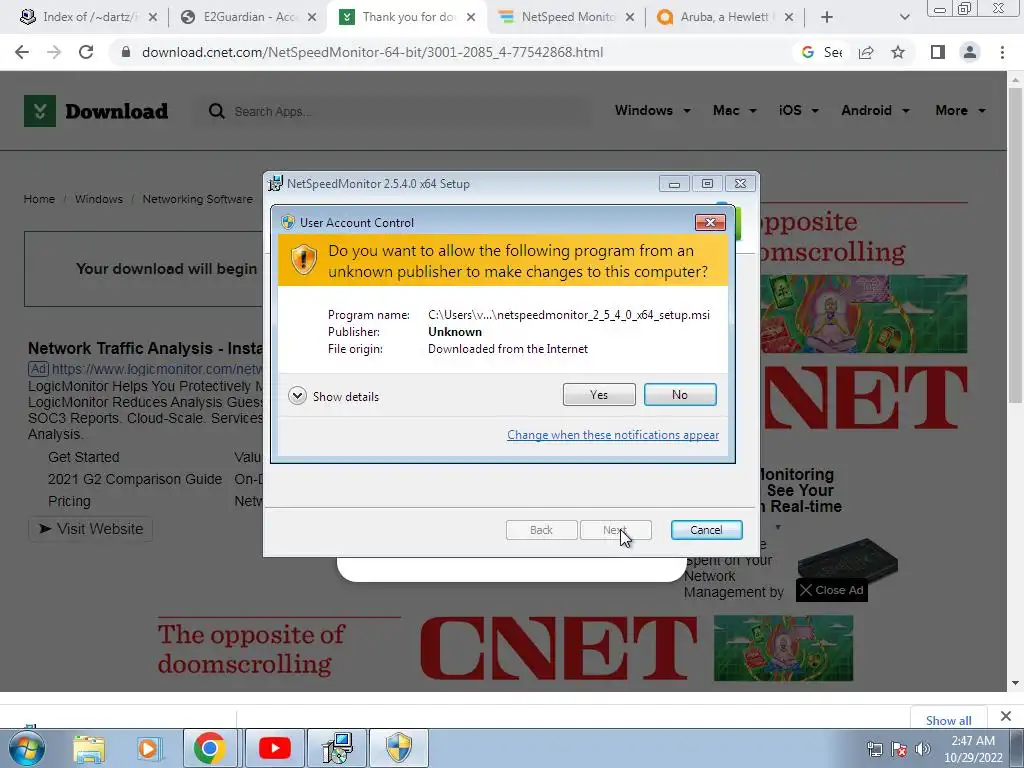Open the browser side panel icon
Viewport: 1024px width, 768px height.
point(938,52)
